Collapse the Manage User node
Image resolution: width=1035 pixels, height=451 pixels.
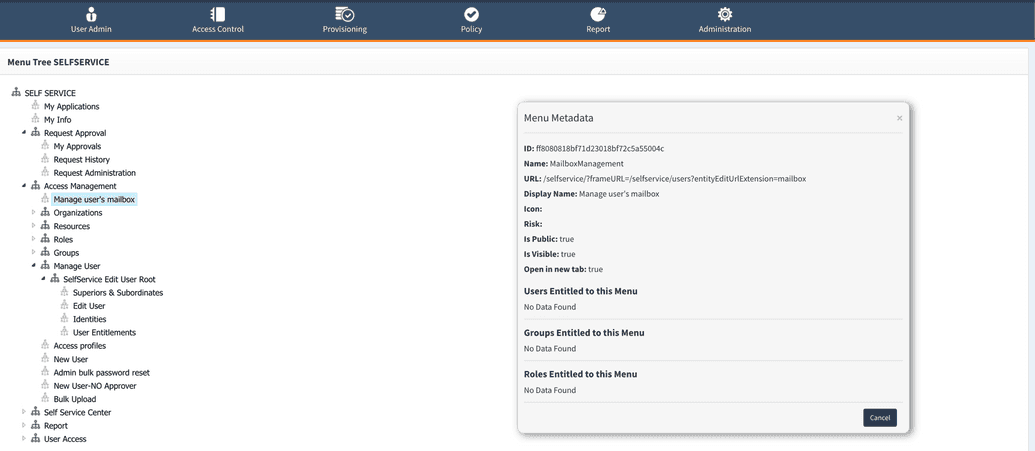[34, 266]
